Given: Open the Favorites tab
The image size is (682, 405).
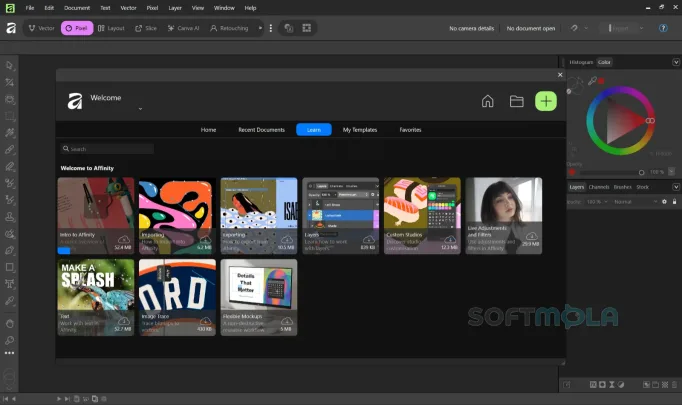Looking at the screenshot, I should 410,130.
